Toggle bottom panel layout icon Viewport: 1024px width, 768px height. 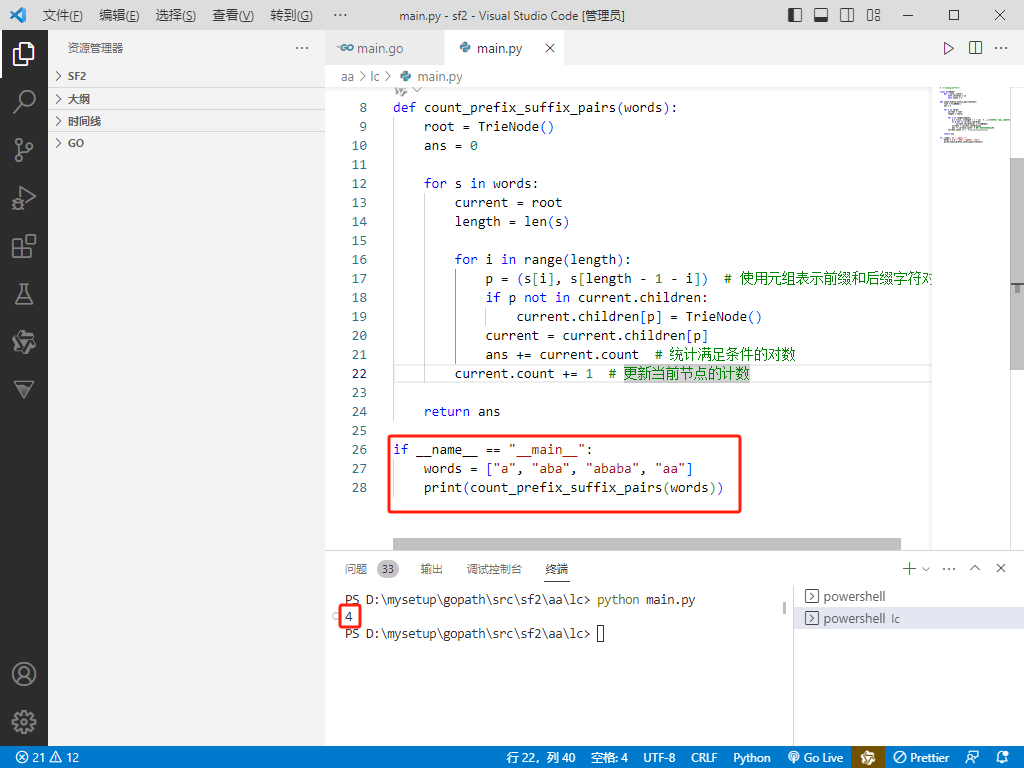[821, 15]
